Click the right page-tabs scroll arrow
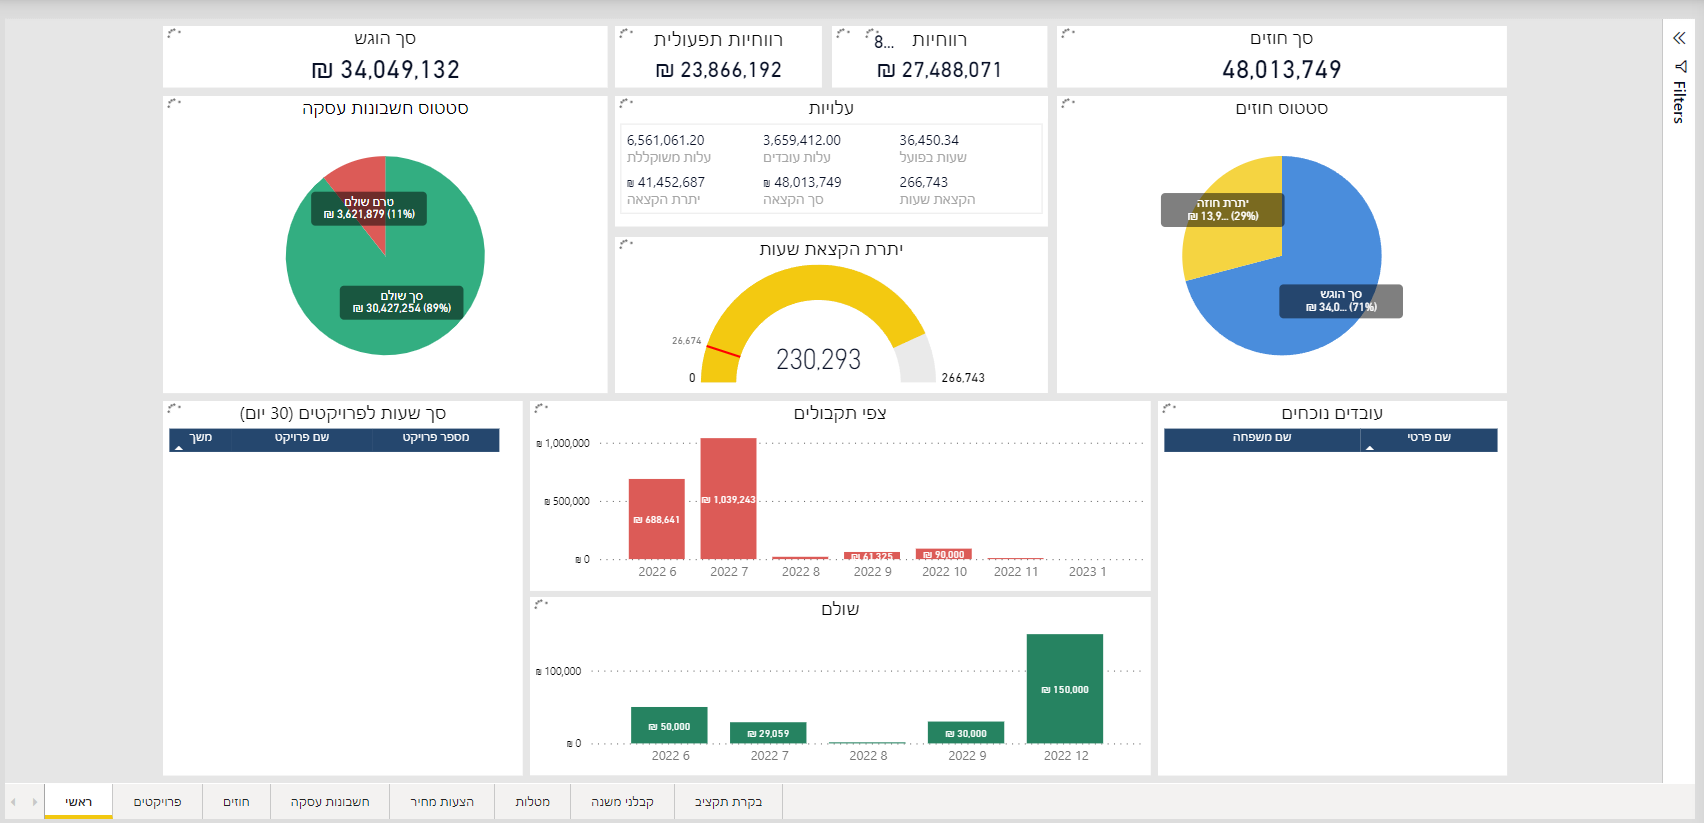 pos(34,802)
